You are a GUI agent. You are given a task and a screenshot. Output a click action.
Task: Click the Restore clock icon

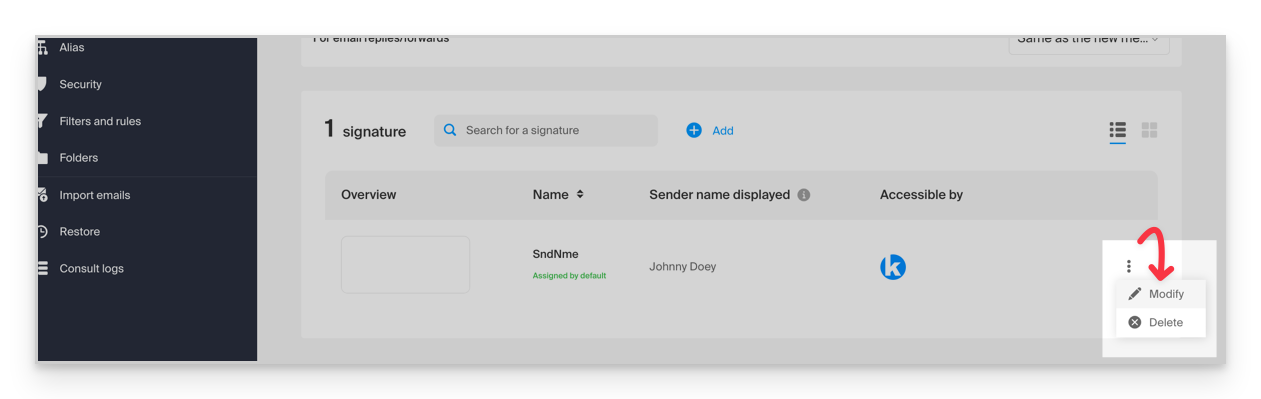(x=42, y=231)
